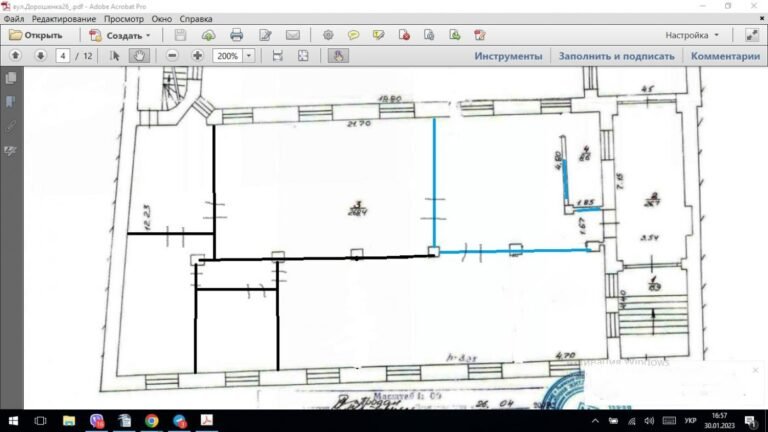Click the Save floppy disk icon
The height and width of the screenshot is (432, 768).
click(180, 35)
